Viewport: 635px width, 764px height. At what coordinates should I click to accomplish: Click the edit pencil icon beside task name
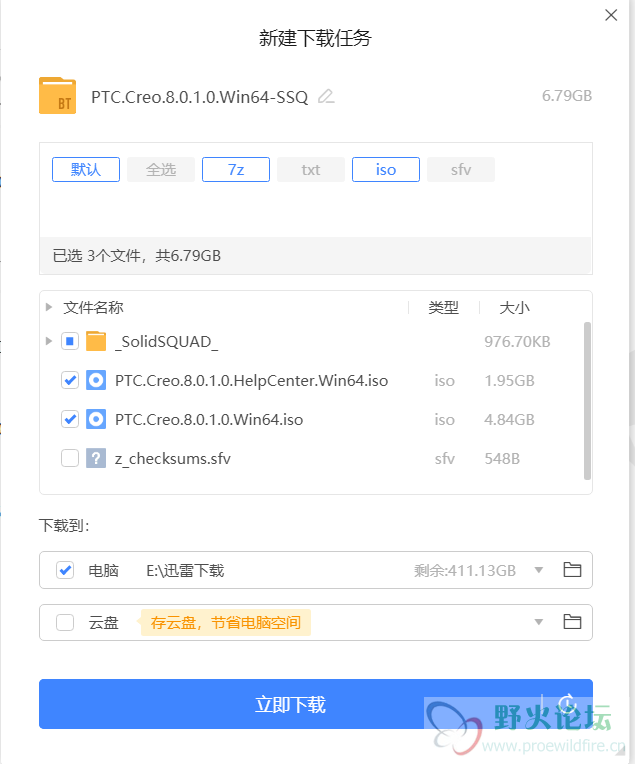(x=326, y=96)
